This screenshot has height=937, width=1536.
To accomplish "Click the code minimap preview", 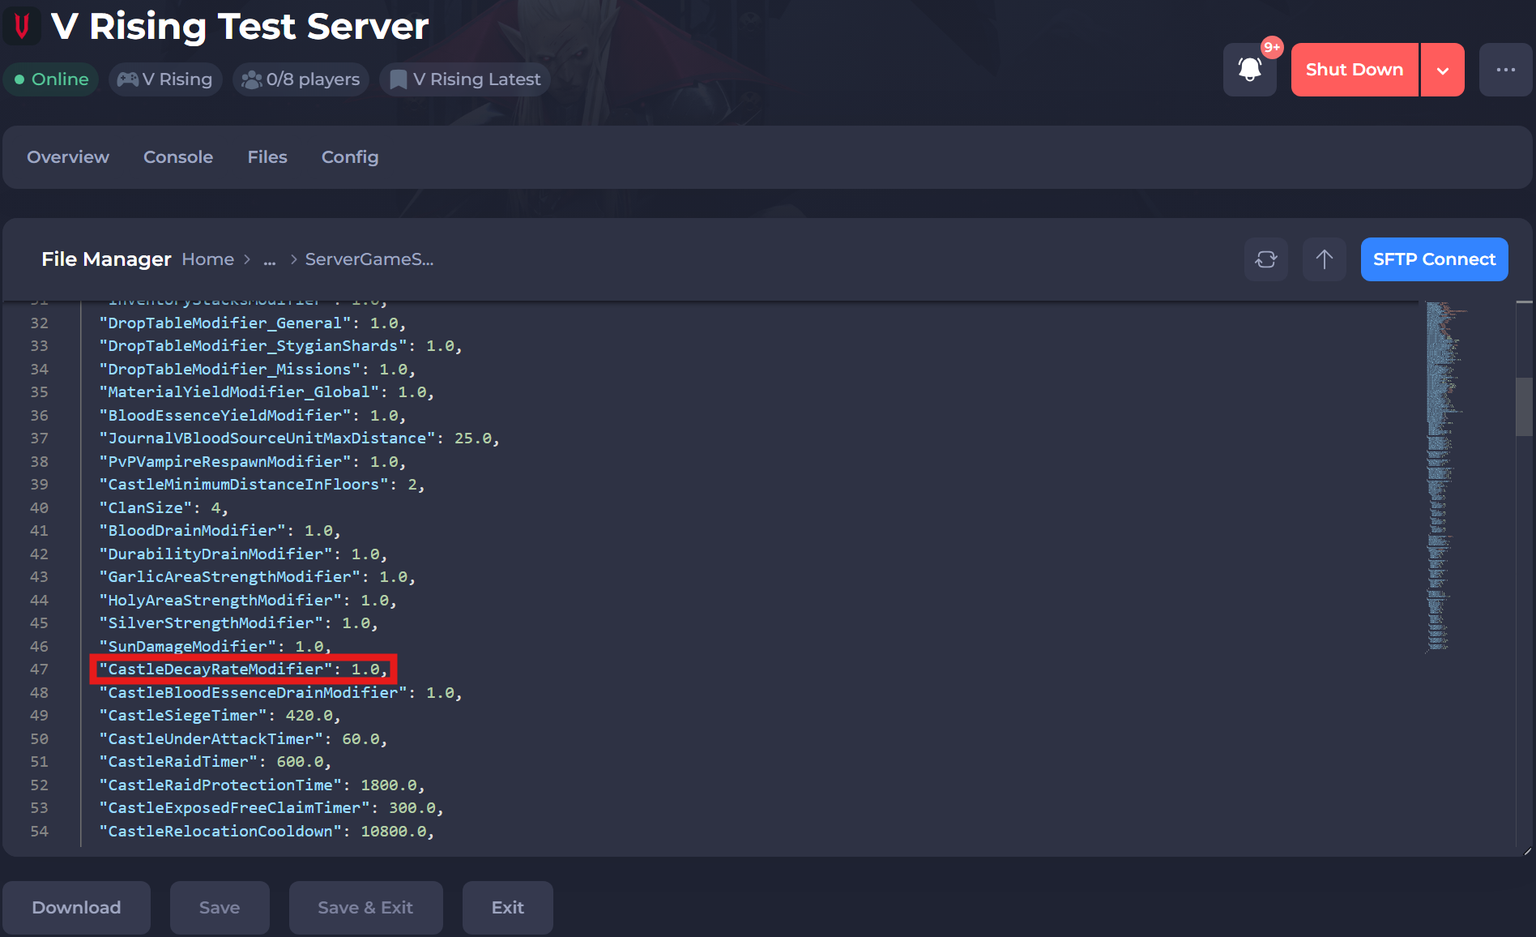I will click(x=1444, y=478).
